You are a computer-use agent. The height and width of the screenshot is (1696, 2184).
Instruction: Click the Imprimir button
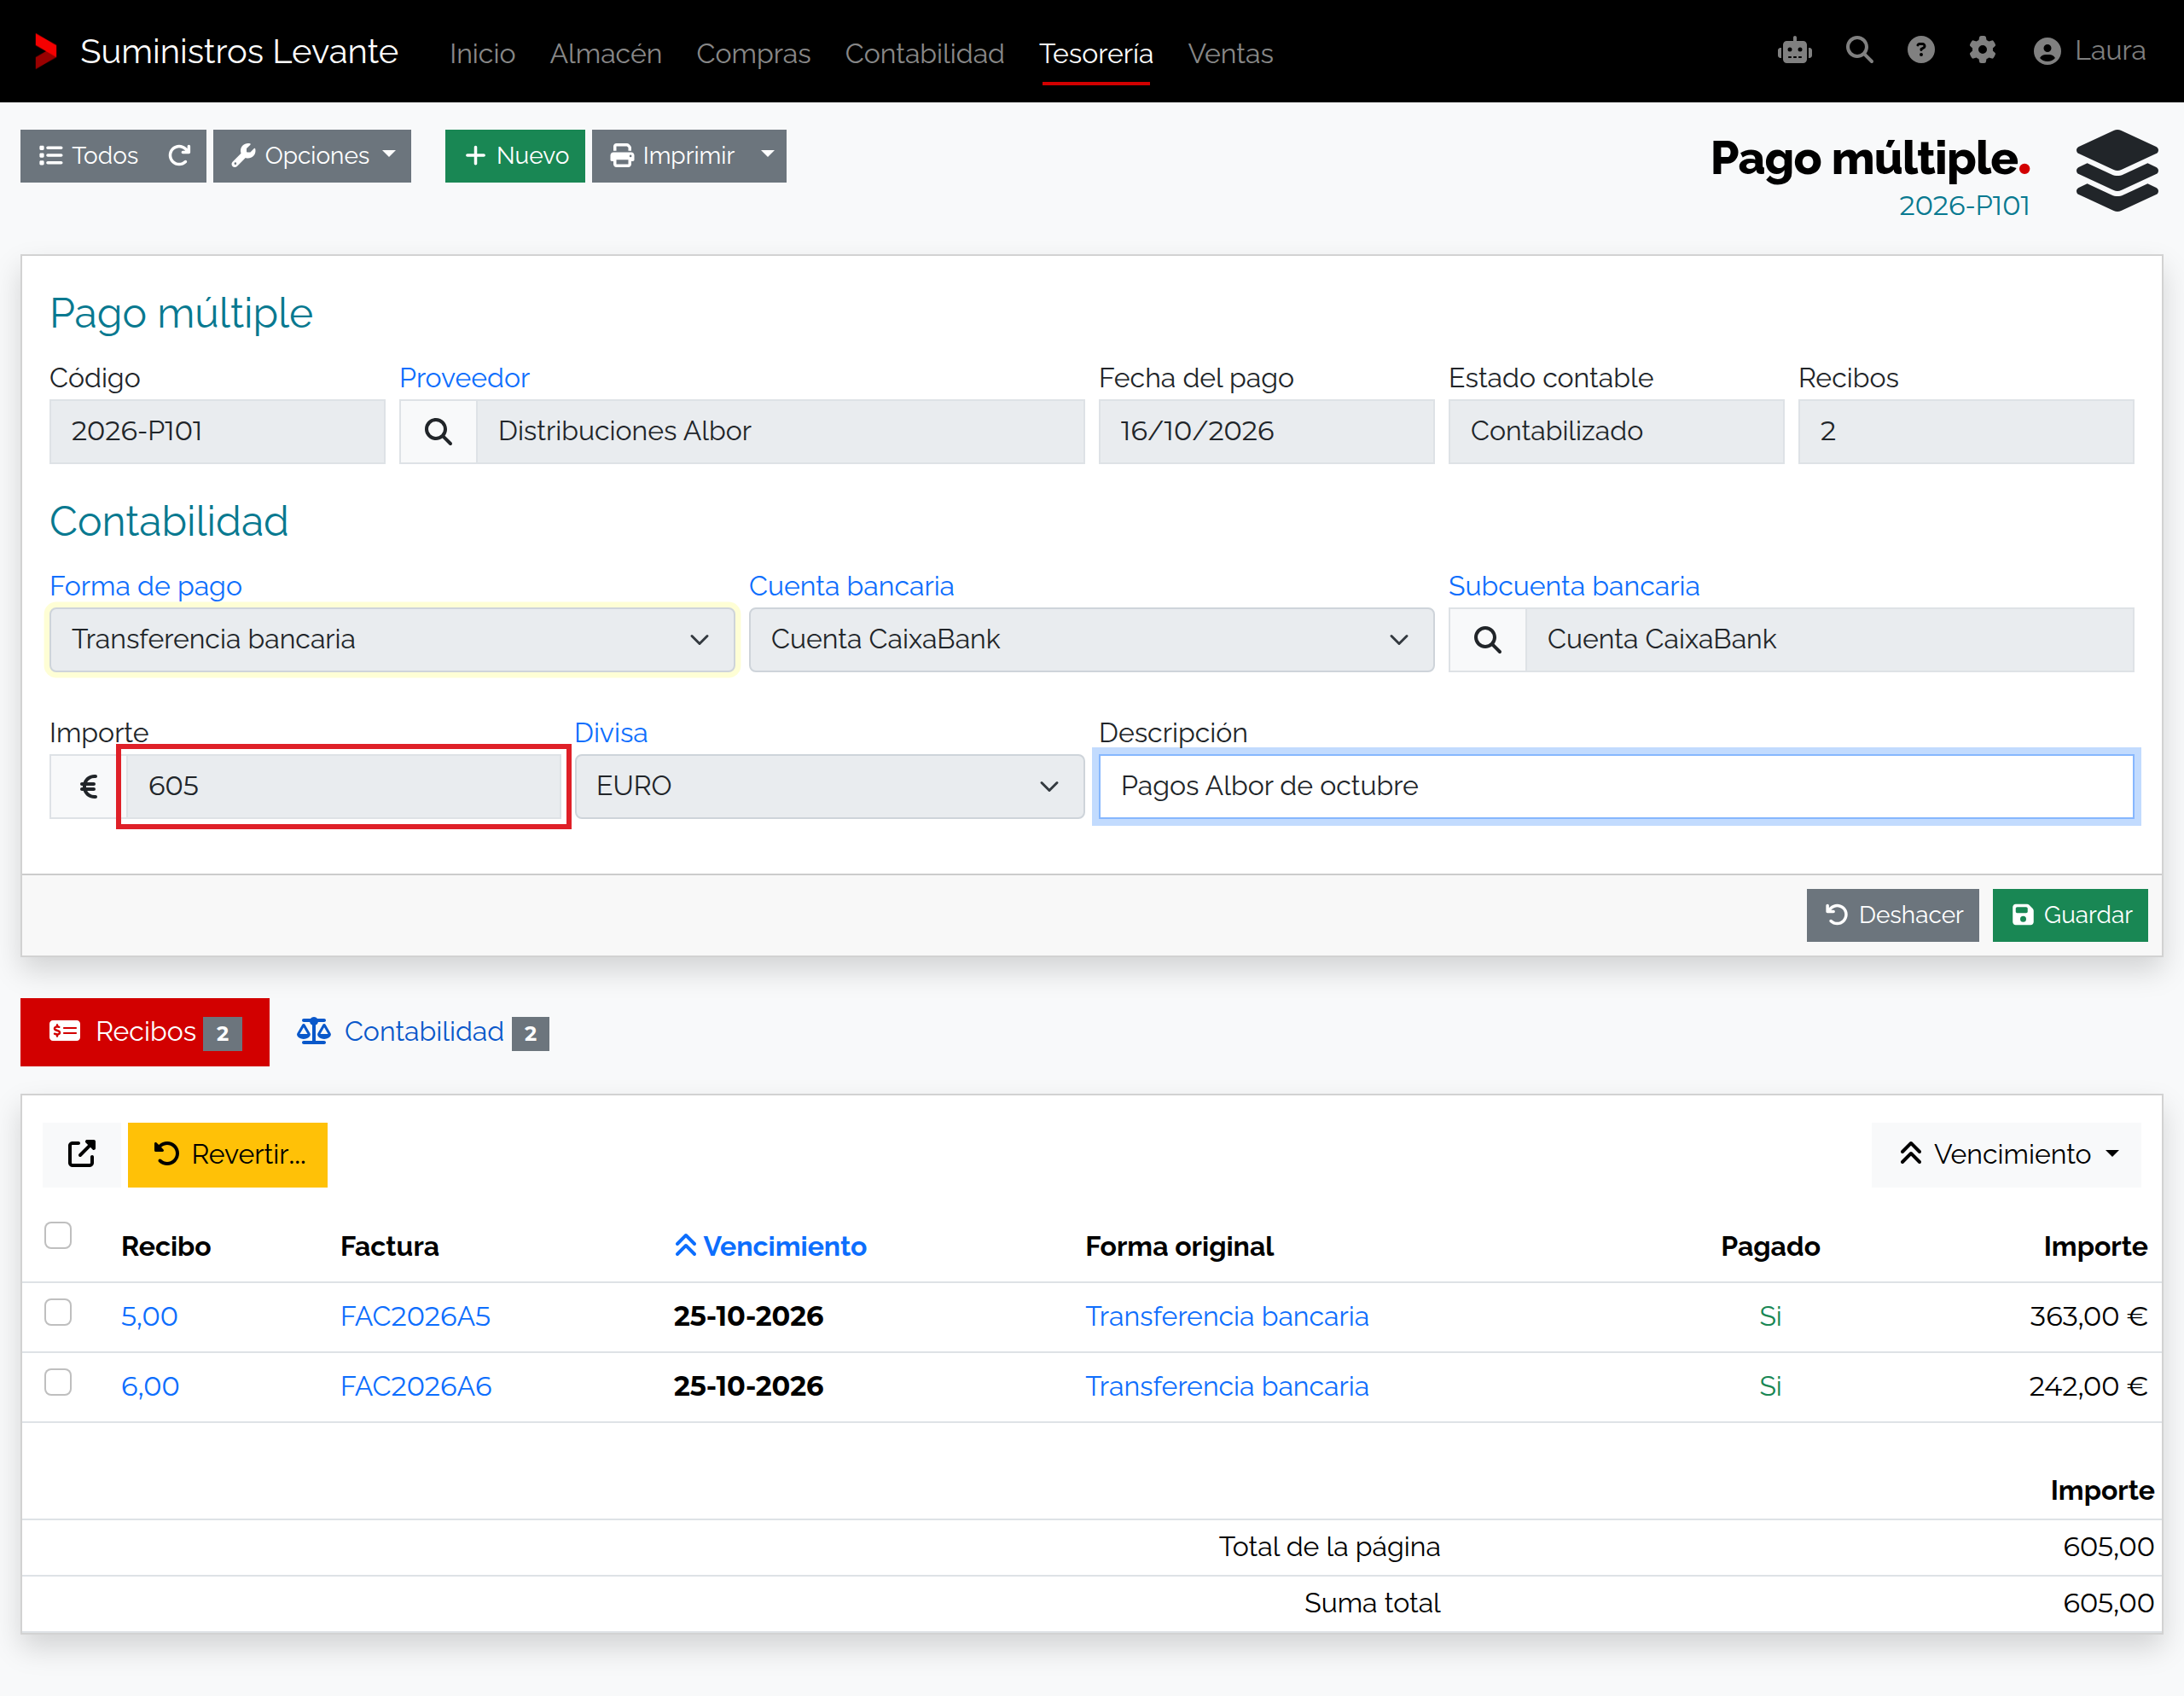click(672, 156)
